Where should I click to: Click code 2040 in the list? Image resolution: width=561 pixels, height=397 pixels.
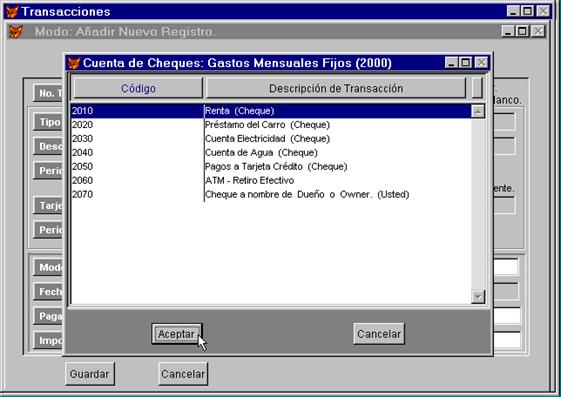pos(82,153)
